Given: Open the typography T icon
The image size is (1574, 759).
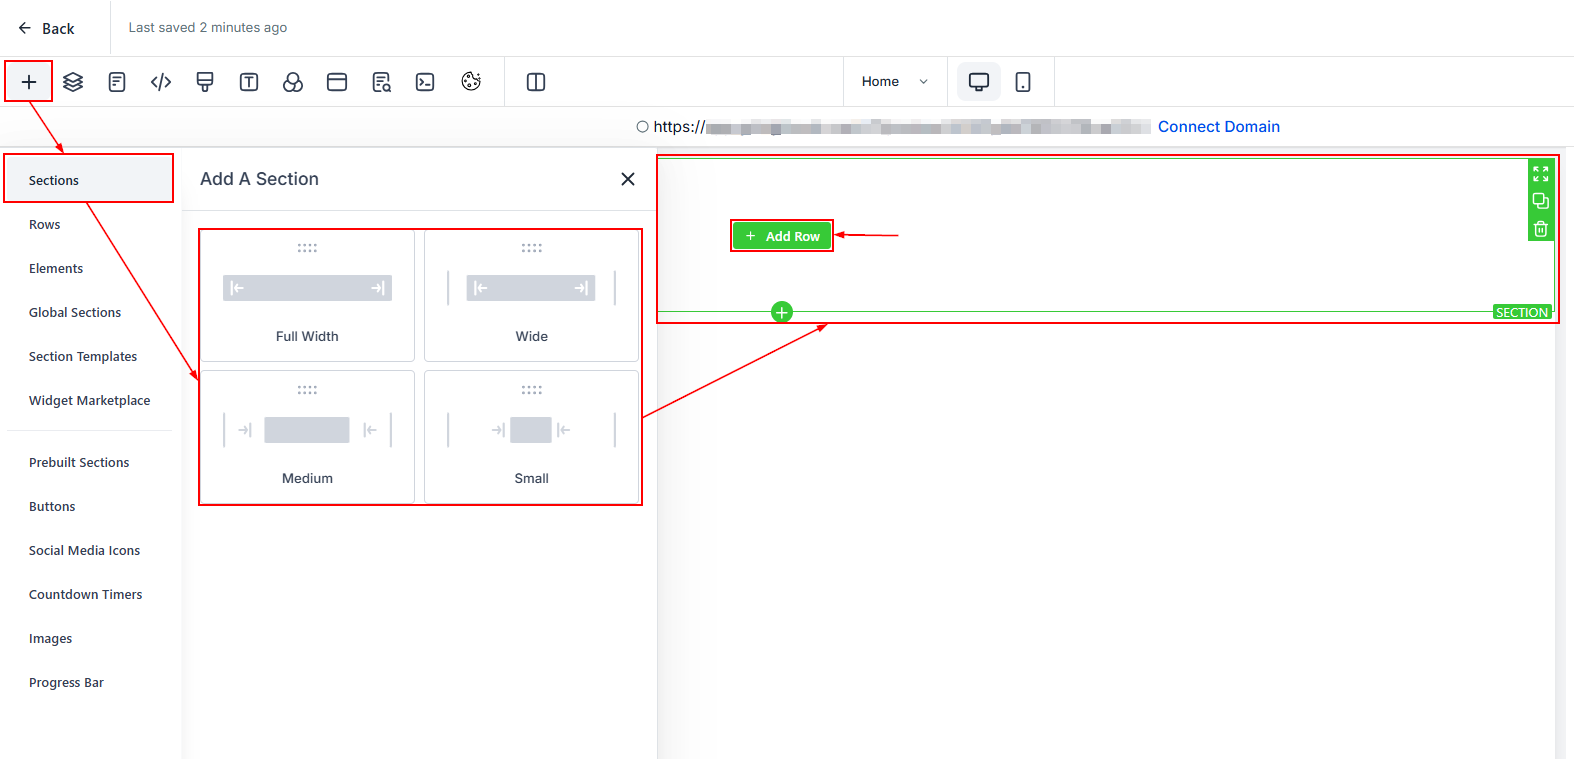Looking at the screenshot, I should [249, 82].
